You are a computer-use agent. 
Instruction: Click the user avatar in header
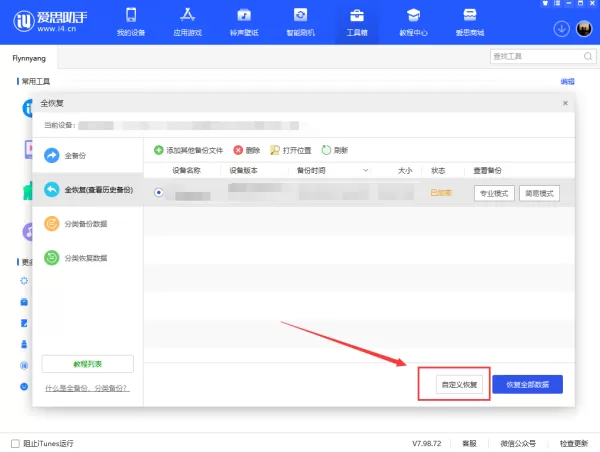(584, 29)
